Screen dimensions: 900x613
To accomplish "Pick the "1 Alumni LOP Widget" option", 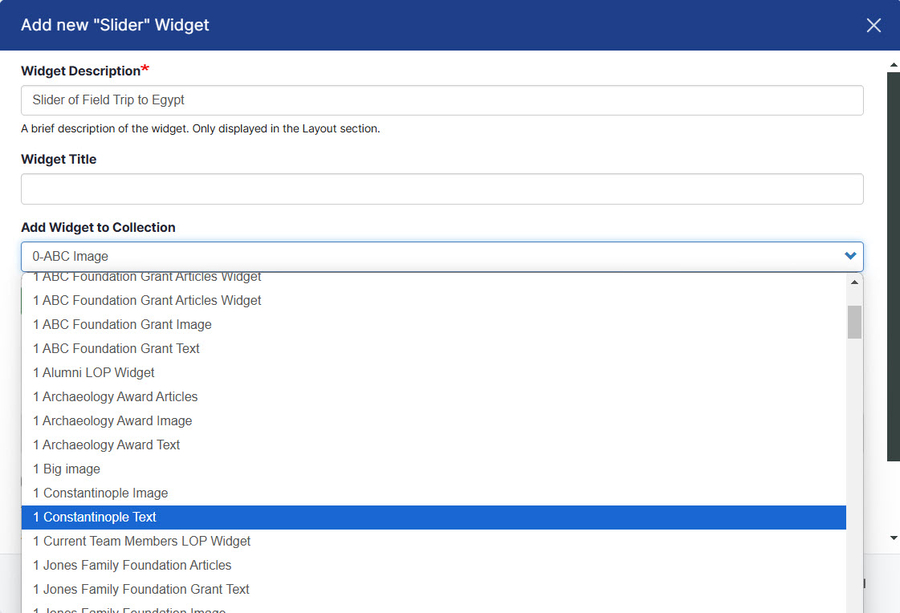I will tap(94, 372).
